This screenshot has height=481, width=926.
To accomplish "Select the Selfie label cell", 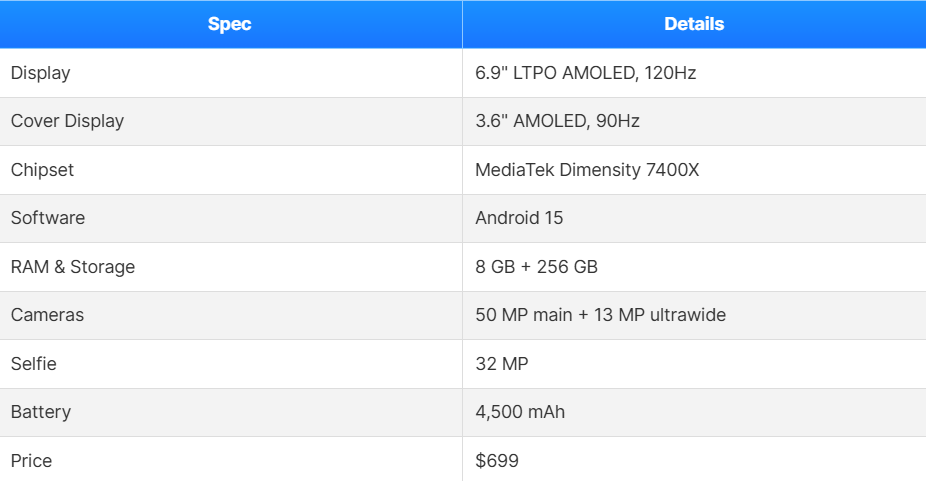I will (x=34, y=364).
